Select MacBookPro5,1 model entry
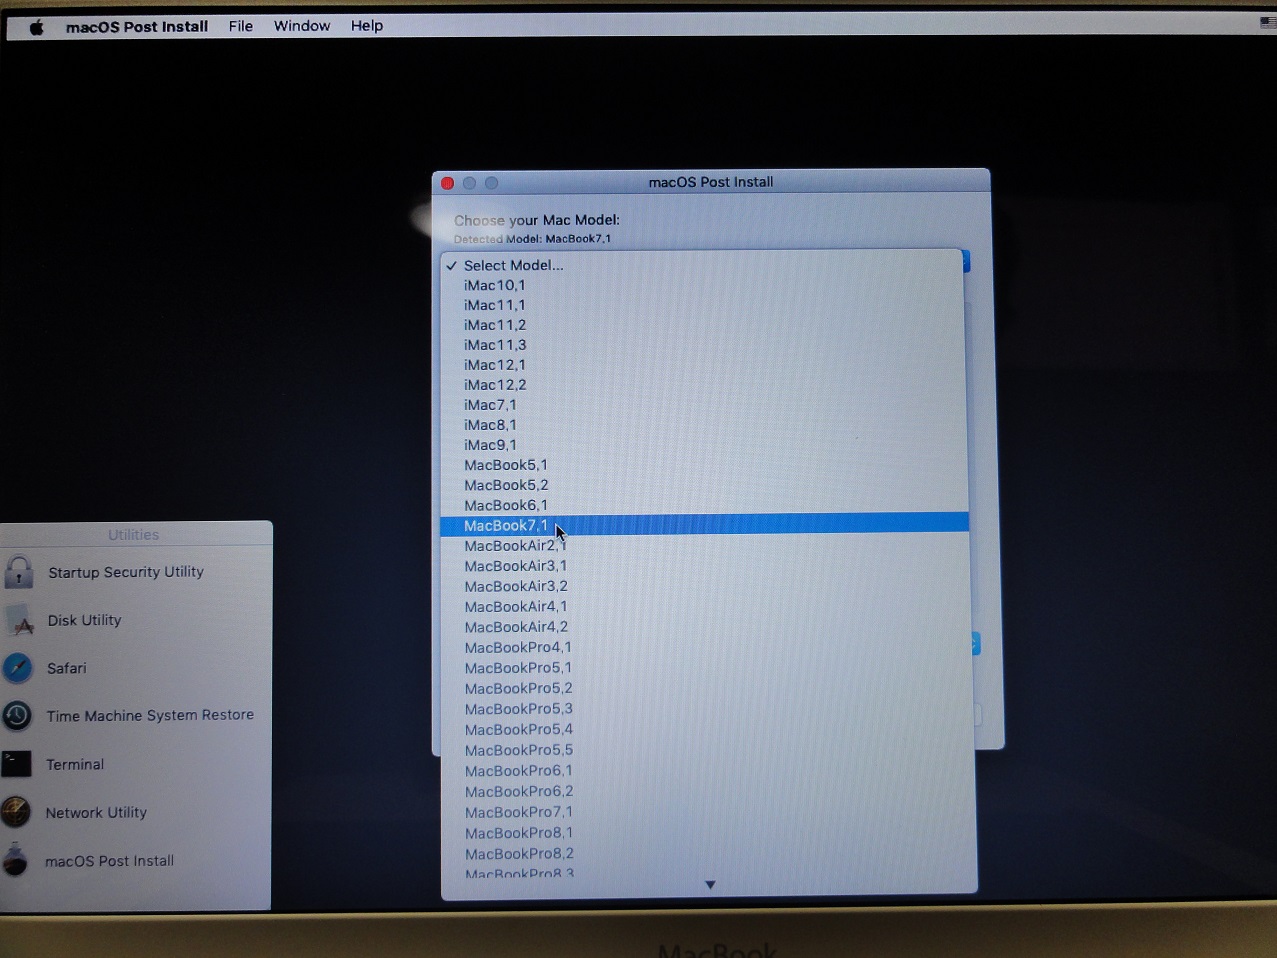 click(x=706, y=668)
